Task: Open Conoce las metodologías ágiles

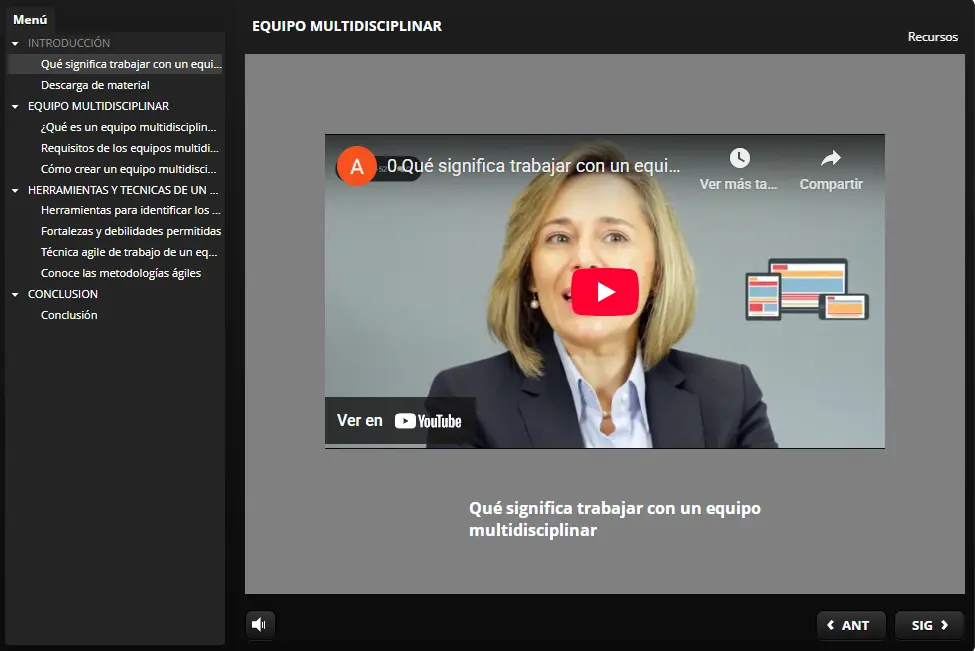Action: (120, 273)
